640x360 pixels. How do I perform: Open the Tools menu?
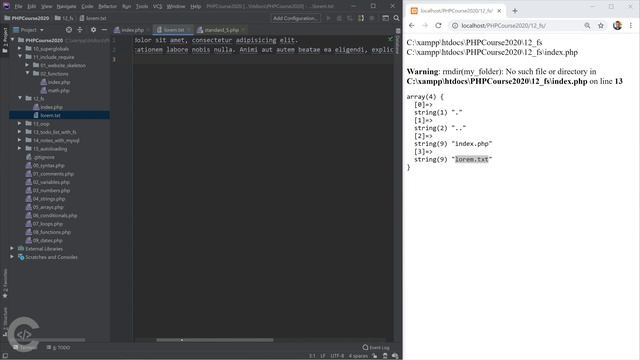coord(142,7)
